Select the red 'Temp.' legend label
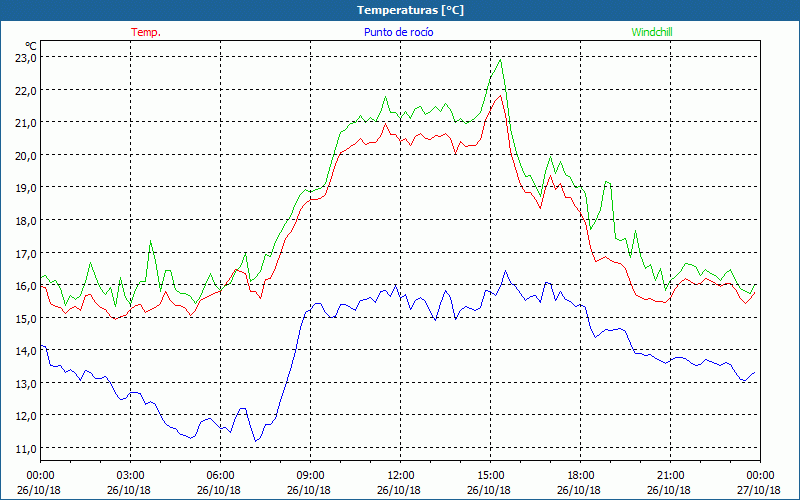 click(146, 32)
